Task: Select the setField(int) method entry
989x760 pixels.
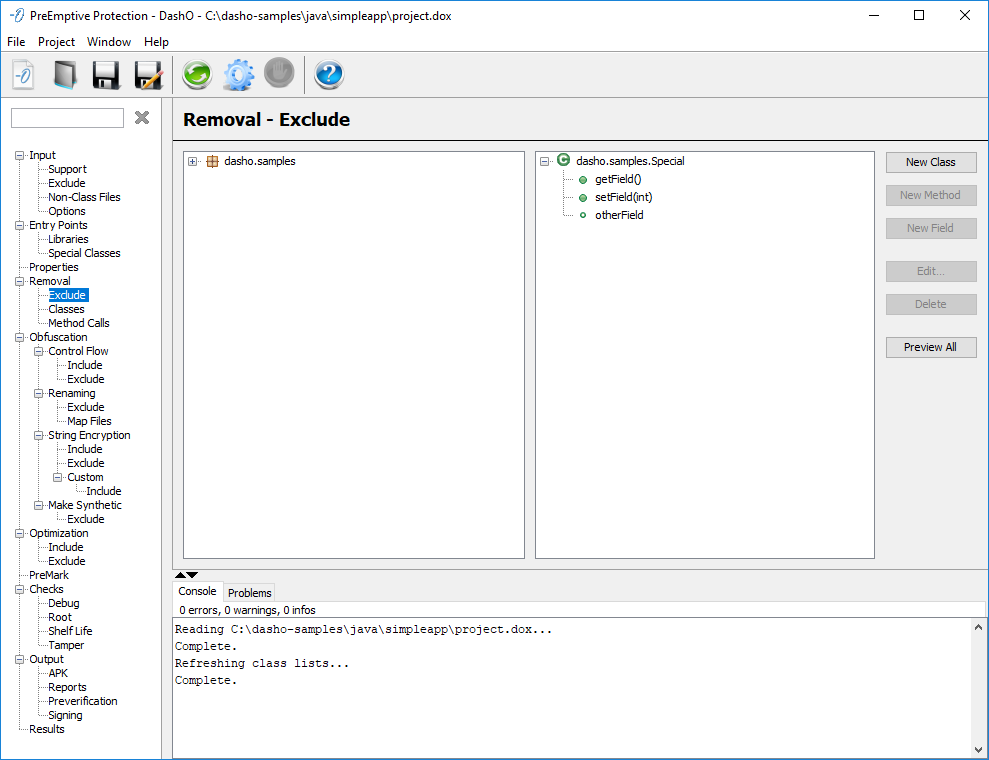Action: click(x=623, y=197)
